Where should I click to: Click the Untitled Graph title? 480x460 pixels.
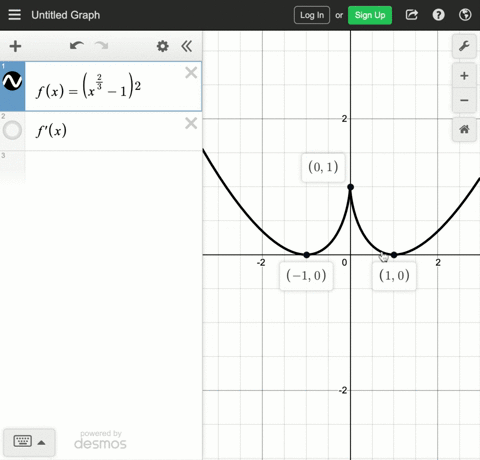click(66, 15)
